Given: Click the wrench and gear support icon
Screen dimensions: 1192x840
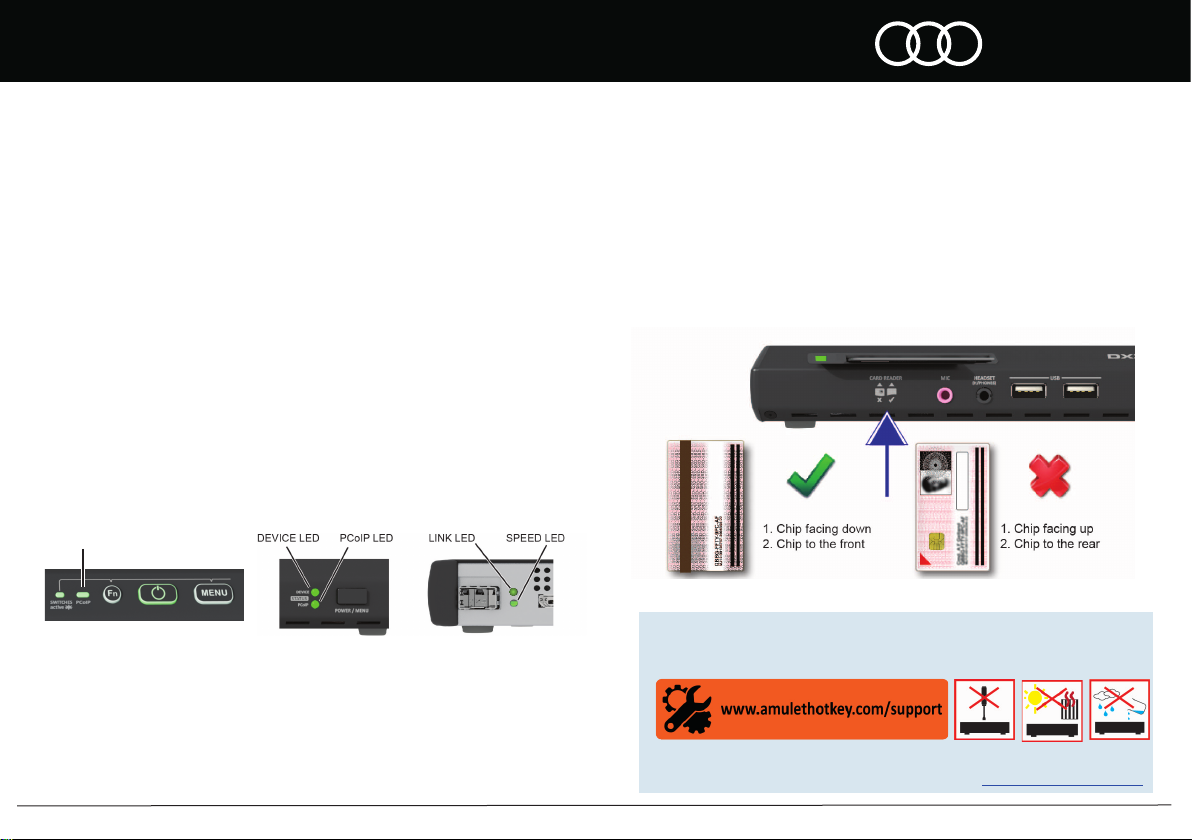Looking at the screenshot, I should pyautogui.click(x=686, y=709).
